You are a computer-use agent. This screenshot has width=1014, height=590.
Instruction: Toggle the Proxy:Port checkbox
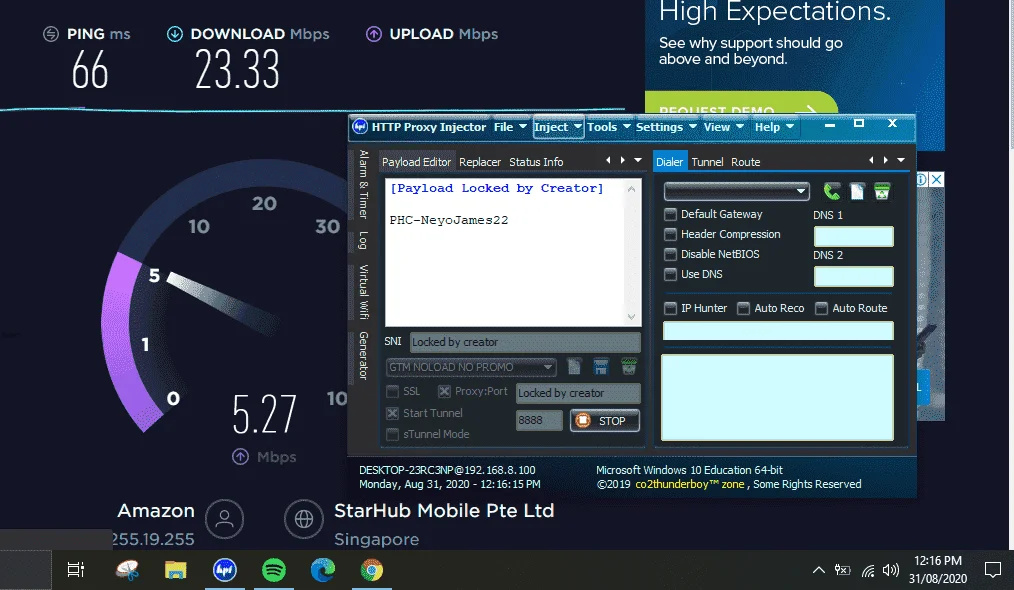pos(444,391)
